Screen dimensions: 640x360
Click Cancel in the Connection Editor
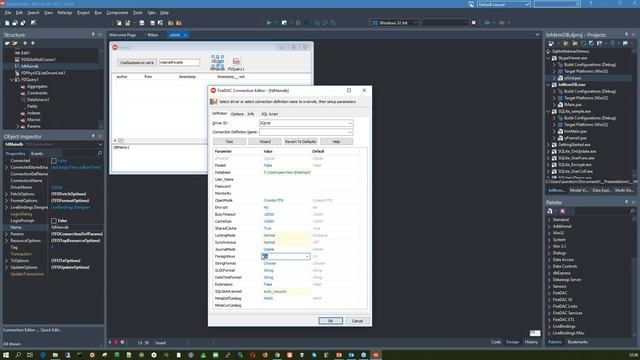tap(357, 321)
